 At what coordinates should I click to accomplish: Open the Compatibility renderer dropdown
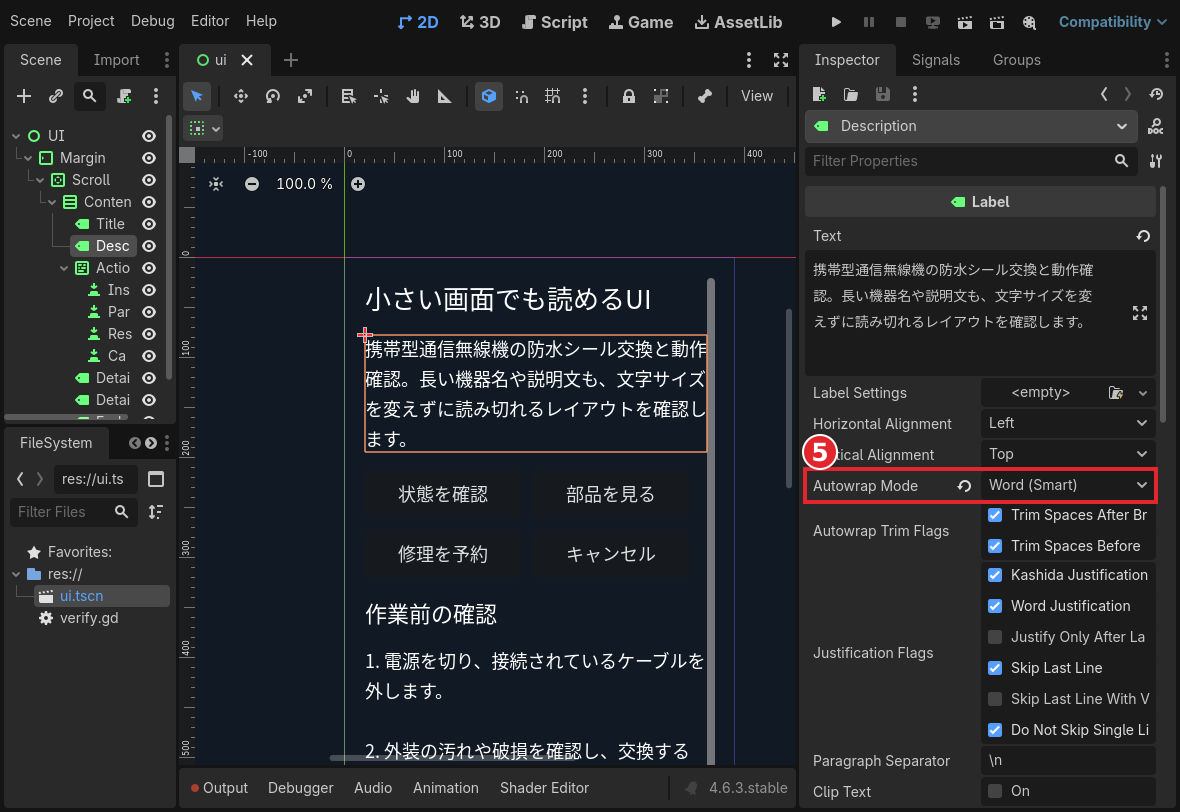coord(1112,22)
